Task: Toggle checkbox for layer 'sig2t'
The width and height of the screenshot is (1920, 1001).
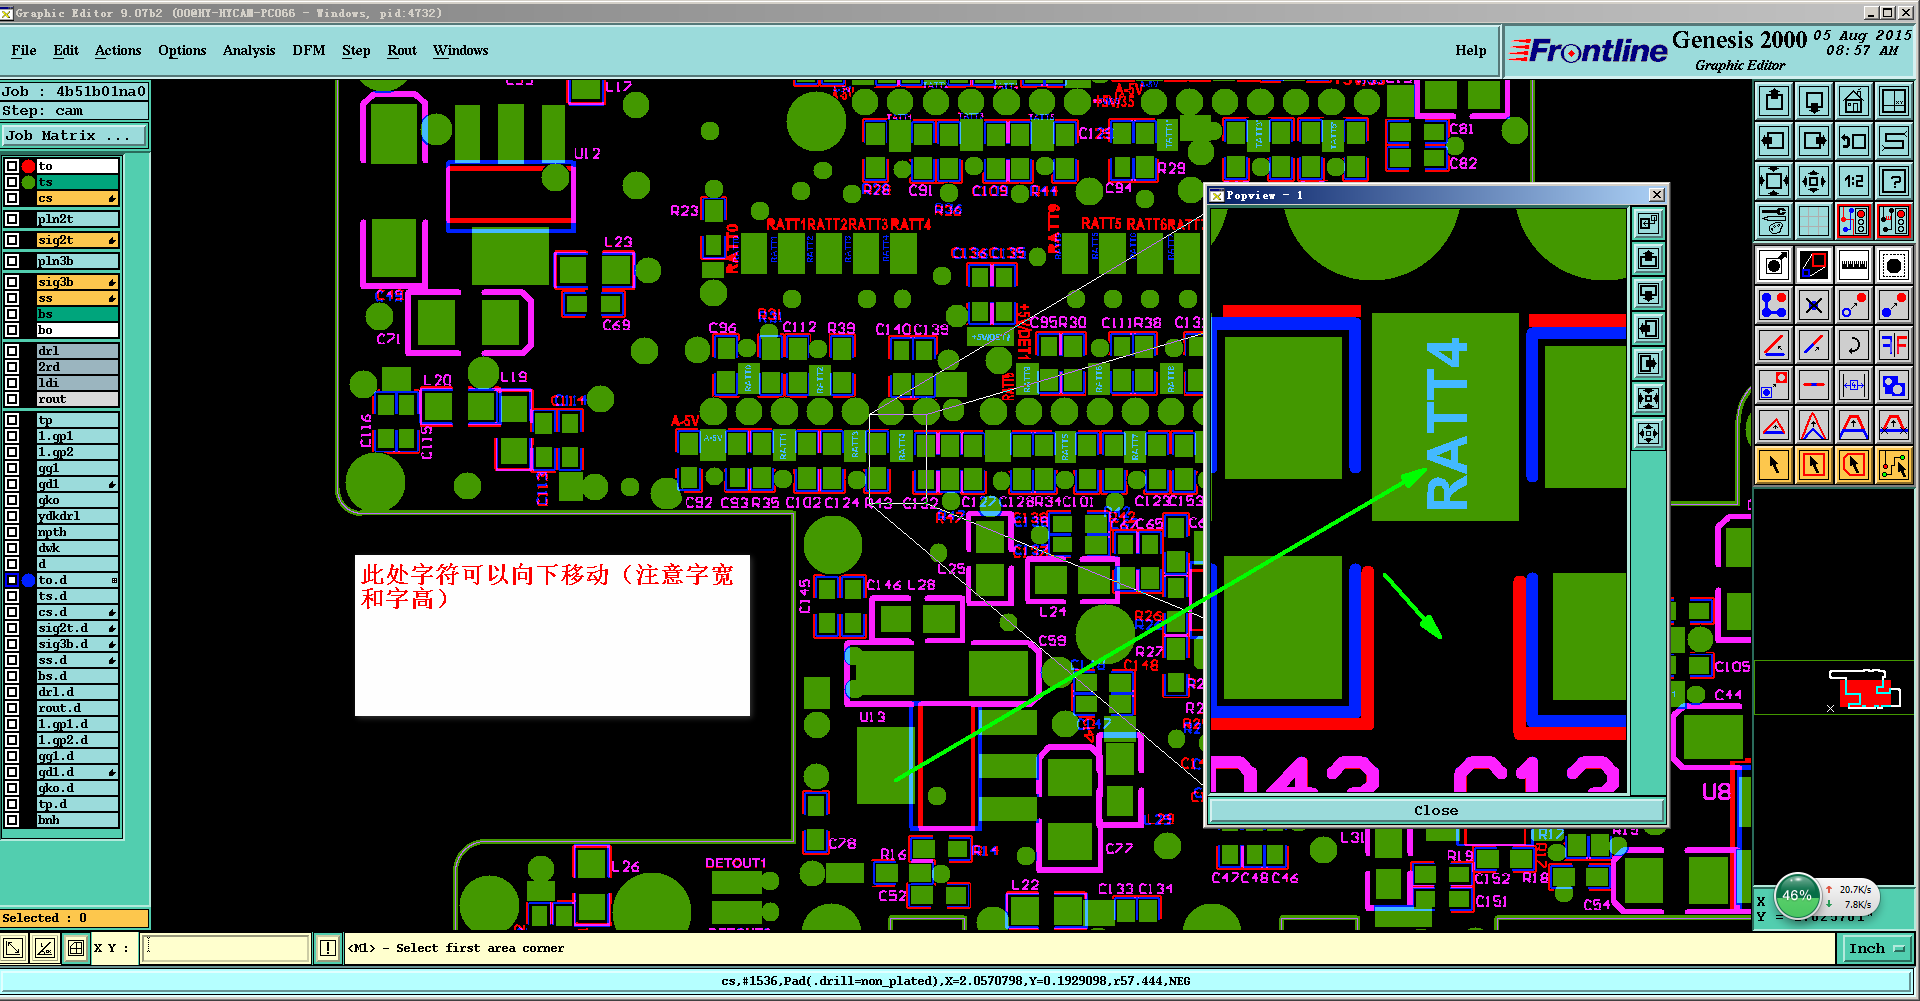Action: (12, 240)
